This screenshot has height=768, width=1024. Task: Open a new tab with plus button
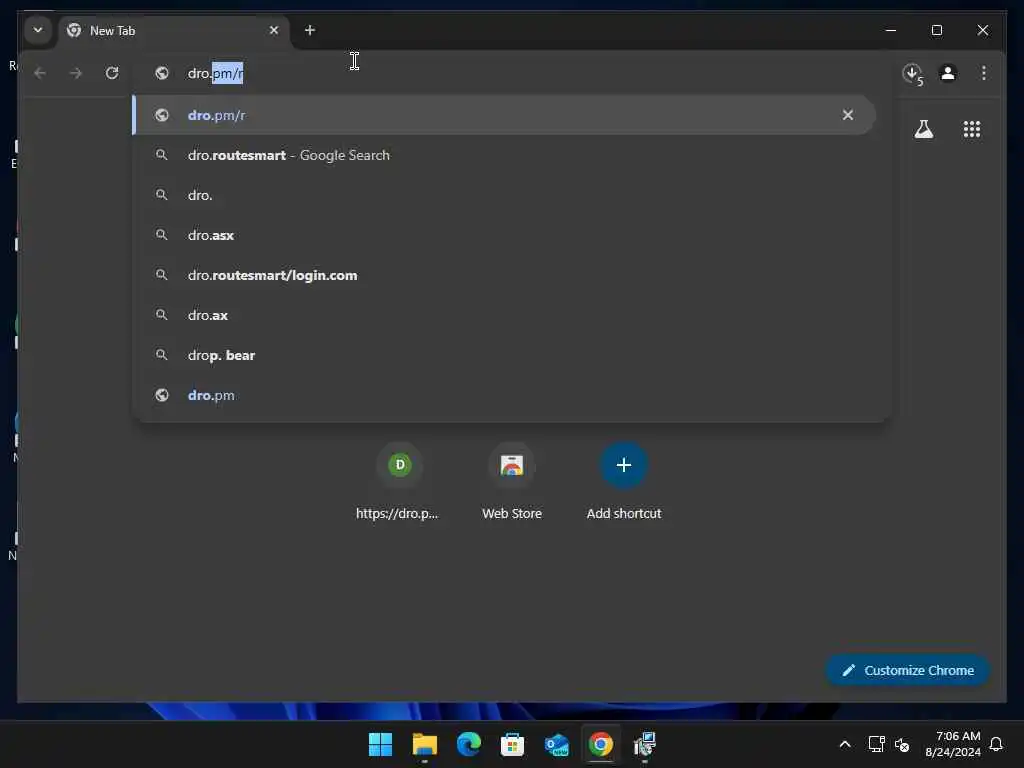[310, 30]
